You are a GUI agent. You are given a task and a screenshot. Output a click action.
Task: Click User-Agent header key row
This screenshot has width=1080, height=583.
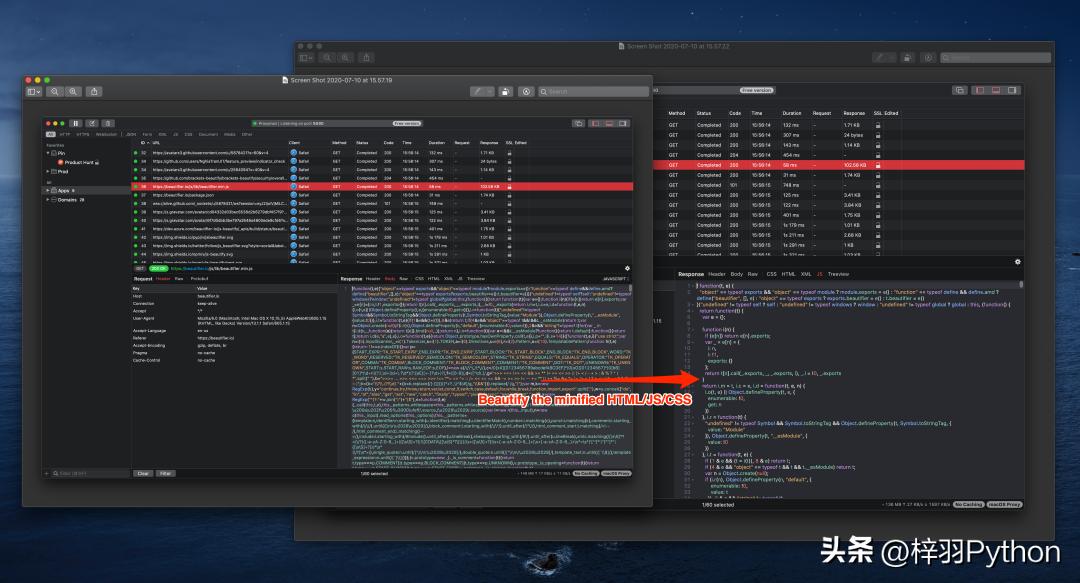234,320
